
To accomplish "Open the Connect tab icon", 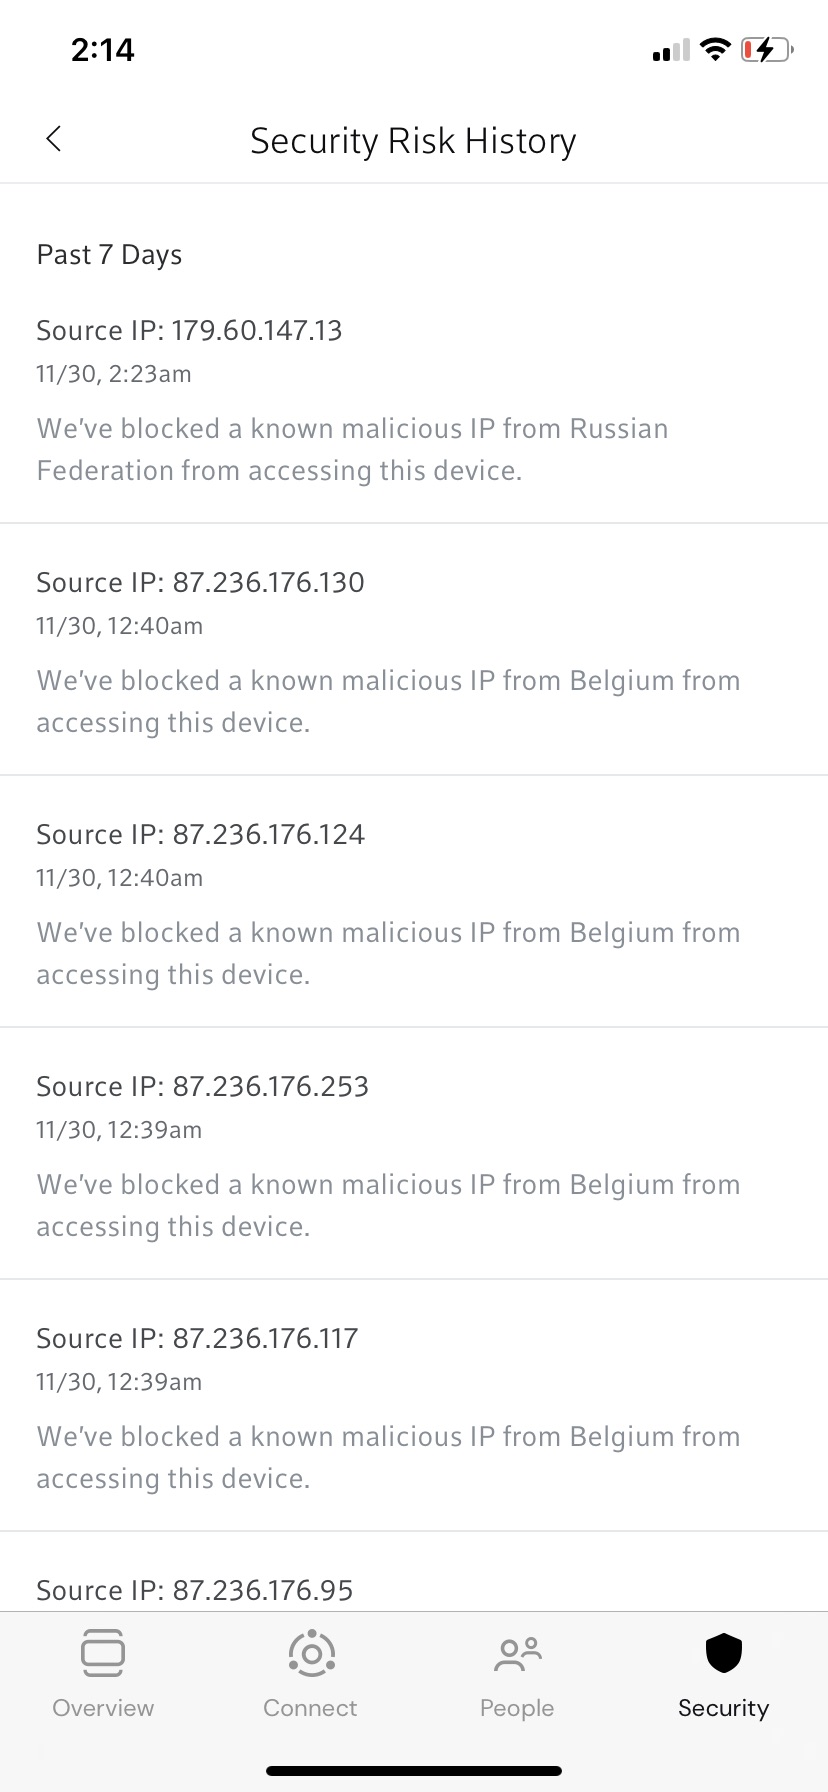I will 311,1653.
